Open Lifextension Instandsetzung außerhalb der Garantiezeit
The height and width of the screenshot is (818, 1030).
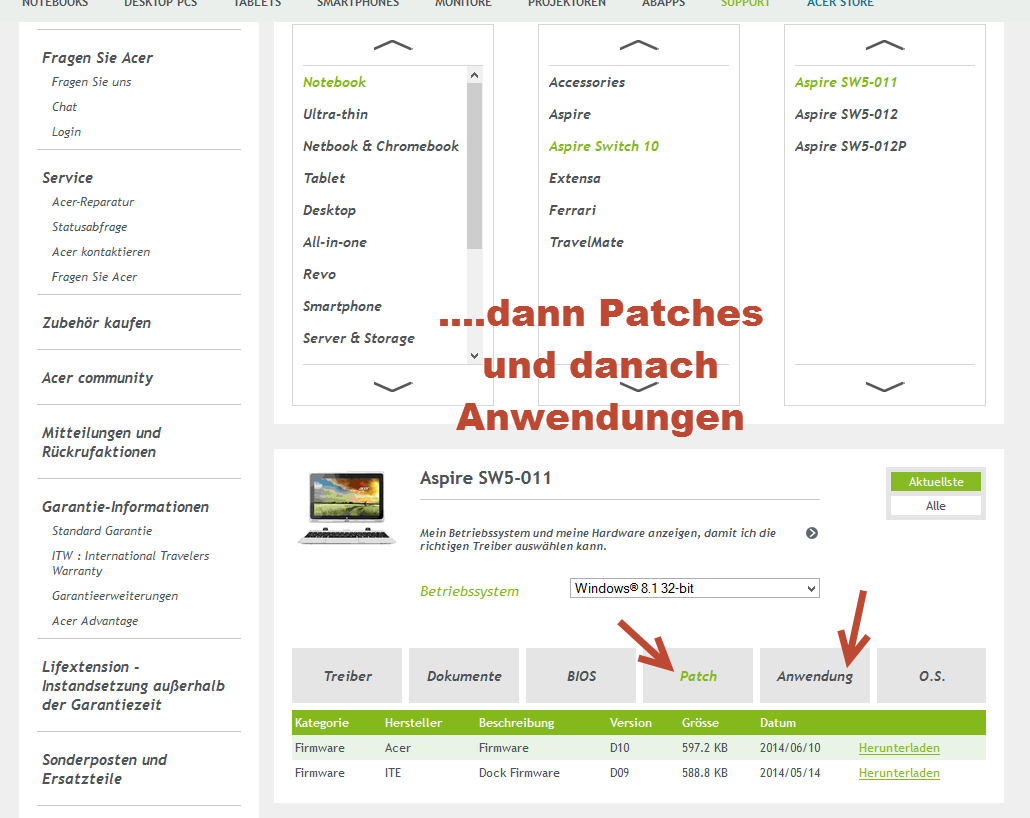133,685
